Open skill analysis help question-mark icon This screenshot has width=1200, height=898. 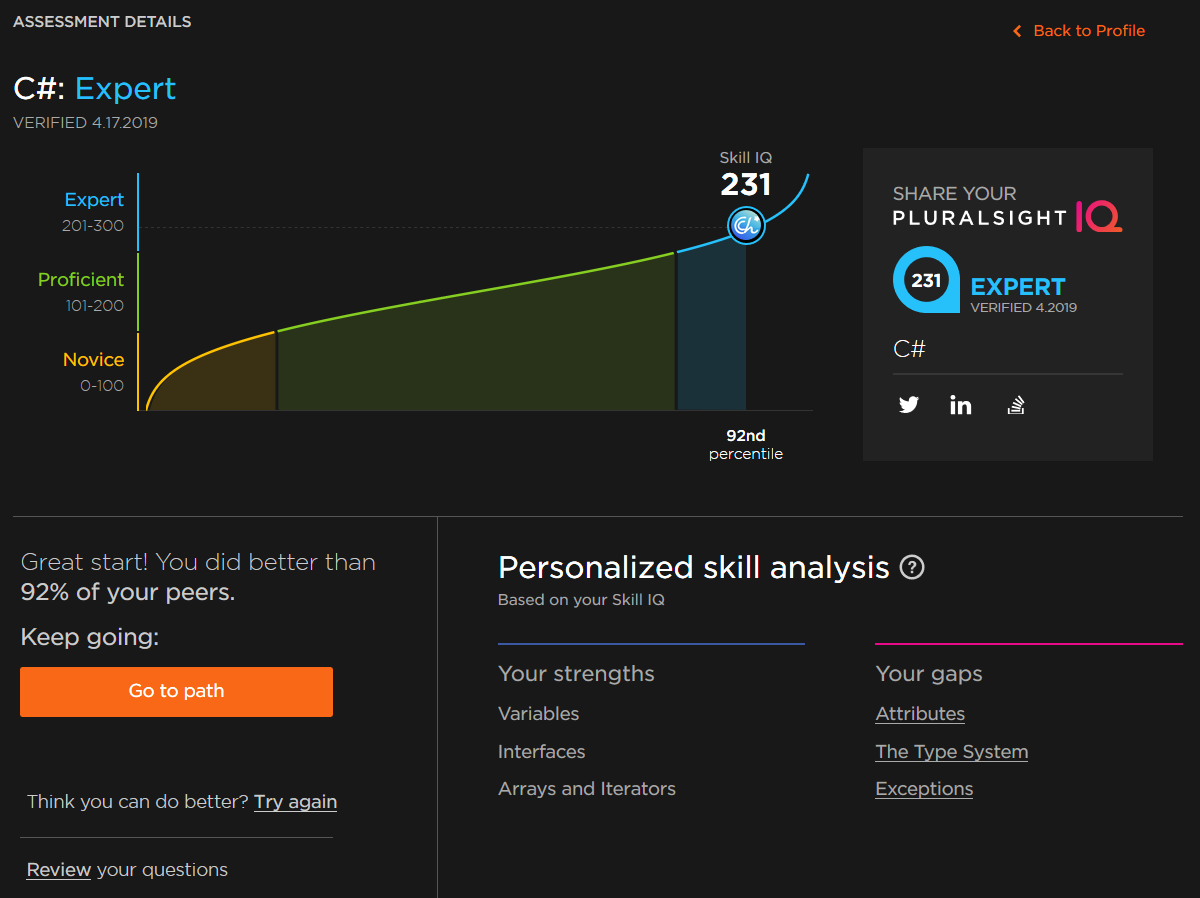(912, 568)
